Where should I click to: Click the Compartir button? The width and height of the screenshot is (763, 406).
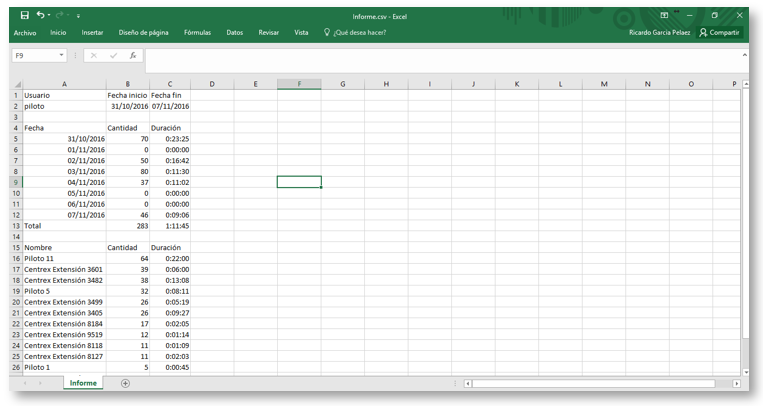pyautogui.click(x=719, y=33)
